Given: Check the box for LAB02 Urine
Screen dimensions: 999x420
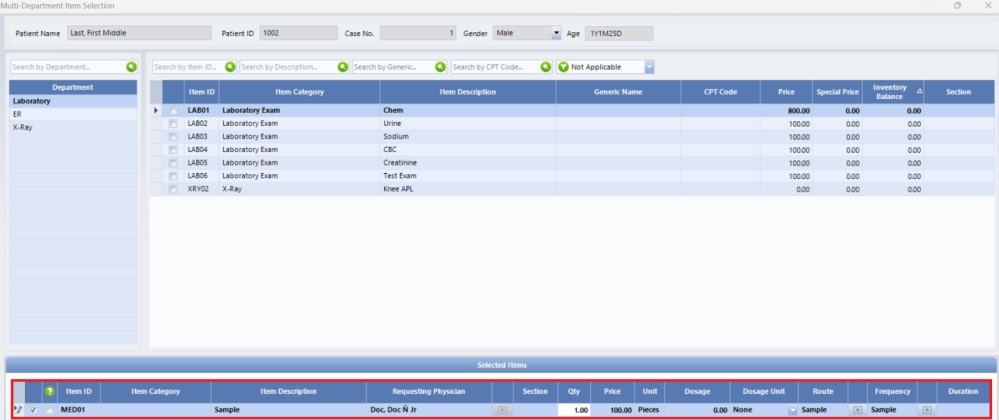Looking at the screenshot, I should (x=173, y=123).
